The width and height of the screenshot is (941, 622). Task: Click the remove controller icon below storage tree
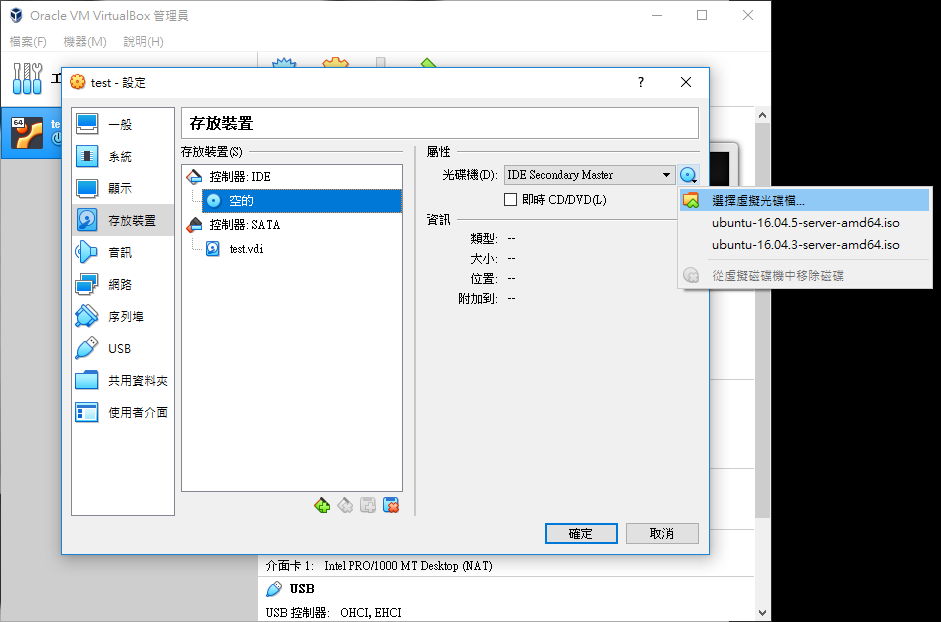(344, 506)
